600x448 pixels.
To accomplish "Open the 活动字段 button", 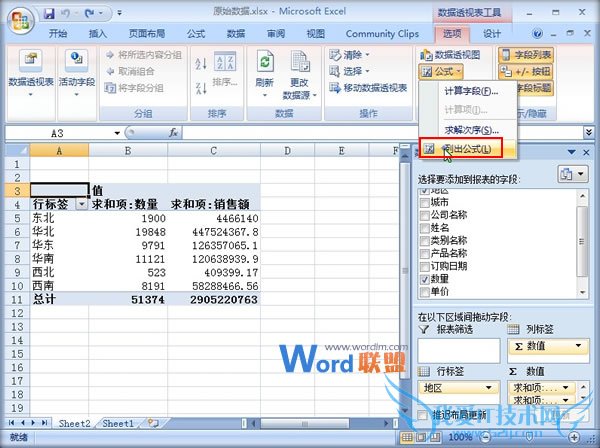I will (77, 75).
